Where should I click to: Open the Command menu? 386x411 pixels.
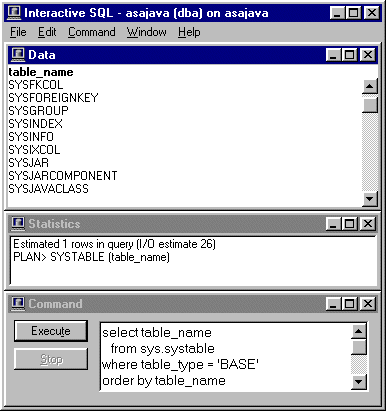click(x=92, y=32)
